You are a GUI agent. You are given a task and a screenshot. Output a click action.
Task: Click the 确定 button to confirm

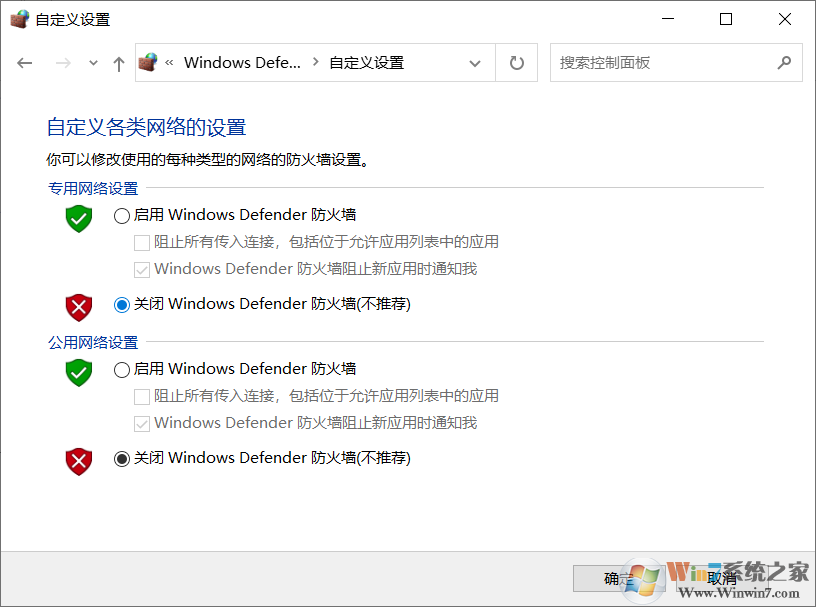tap(617, 578)
